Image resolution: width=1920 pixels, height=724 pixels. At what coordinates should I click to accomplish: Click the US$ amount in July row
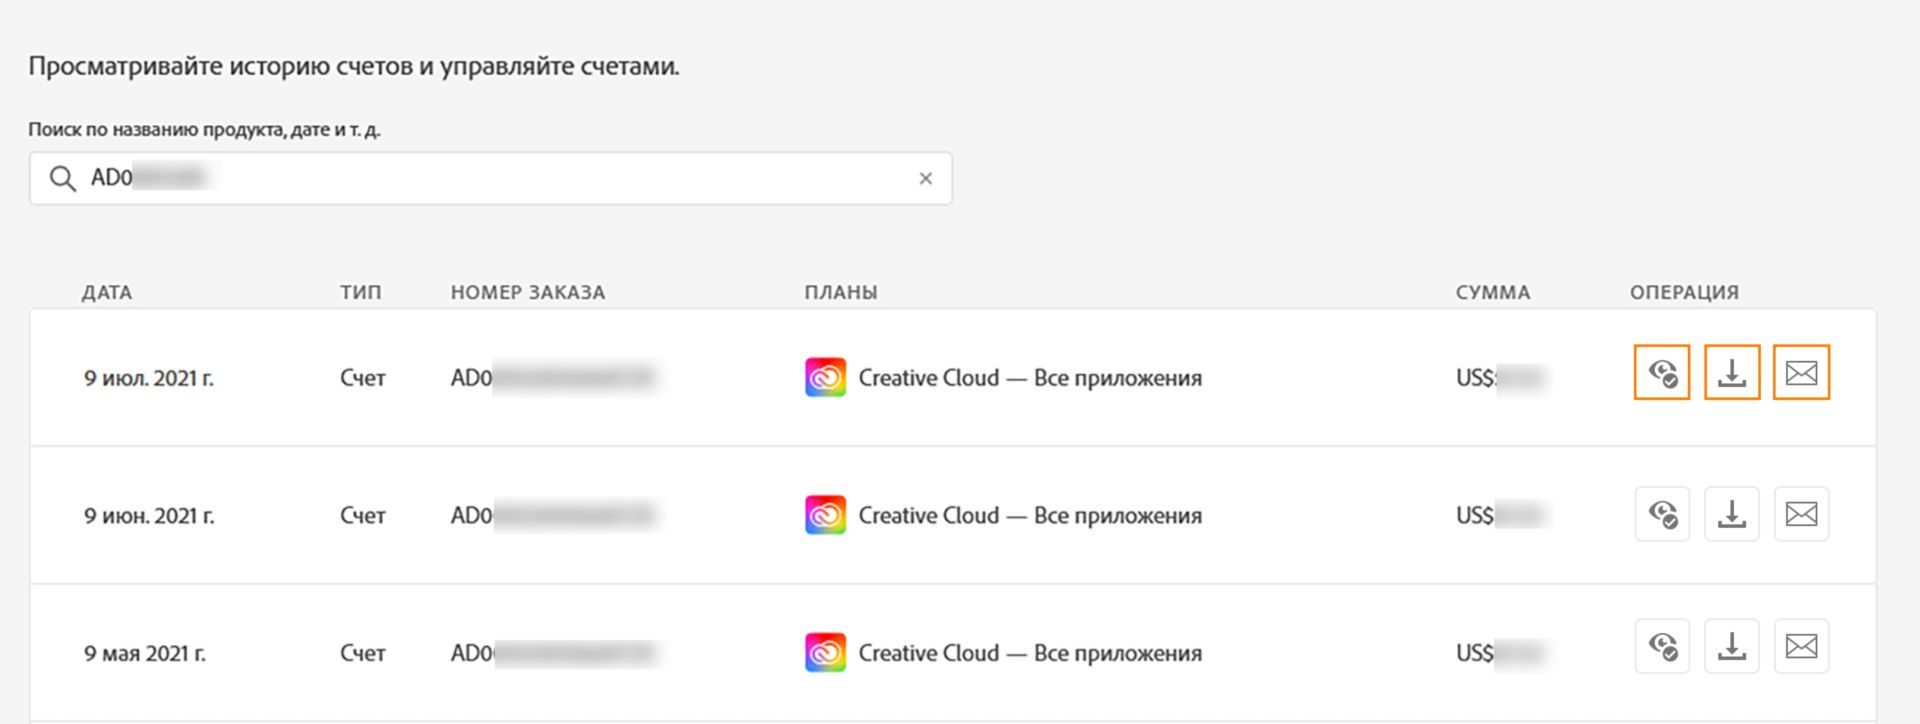(1500, 378)
